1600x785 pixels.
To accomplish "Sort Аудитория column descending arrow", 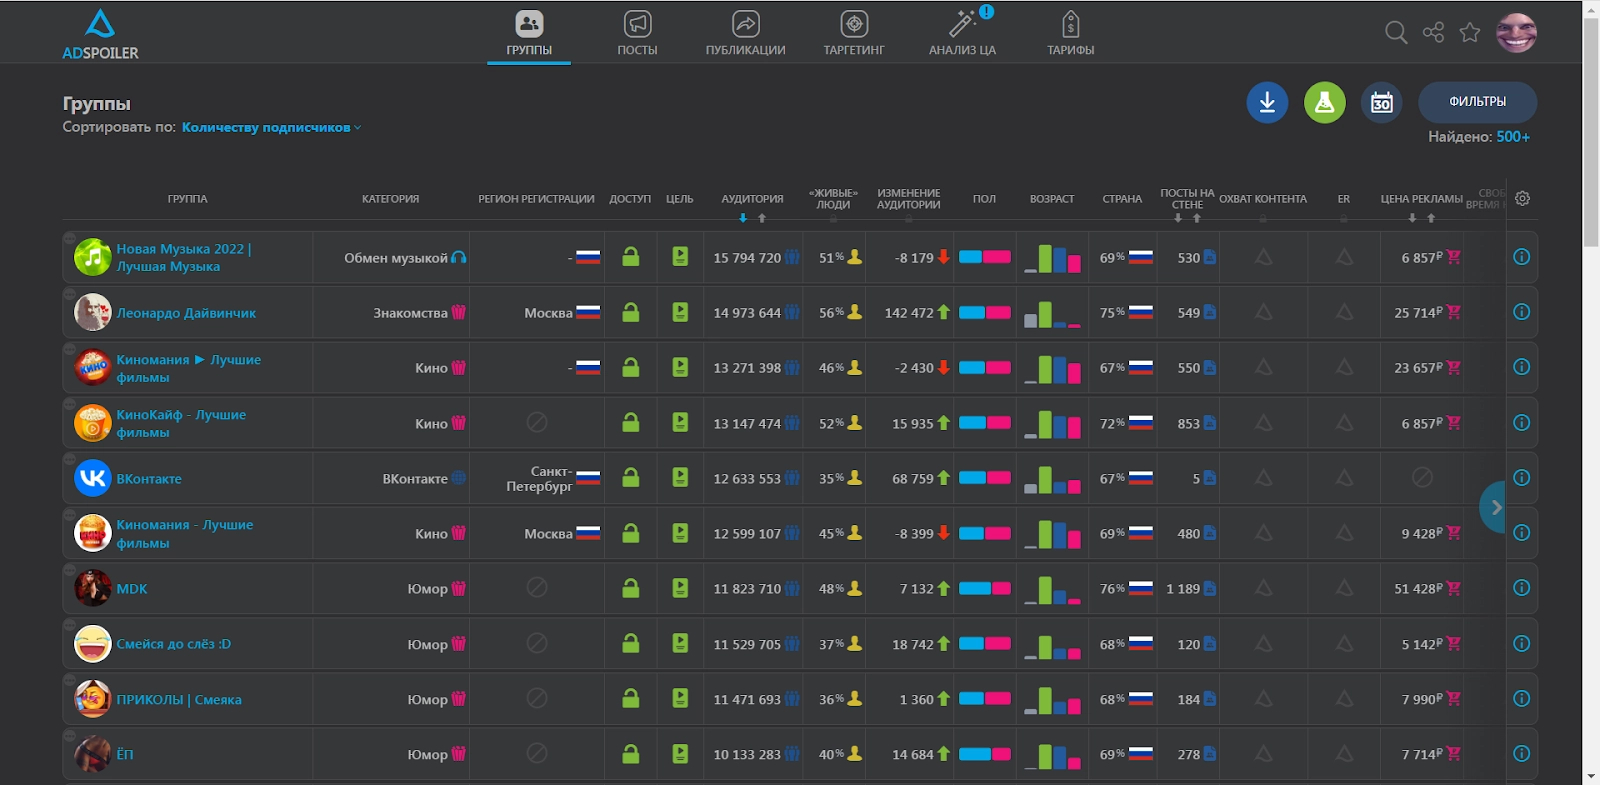I will (743, 218).
